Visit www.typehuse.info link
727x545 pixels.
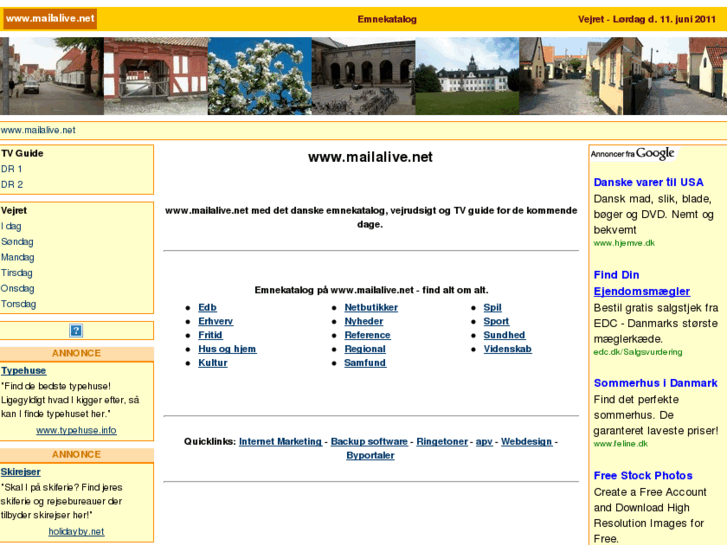coord(77,430)
